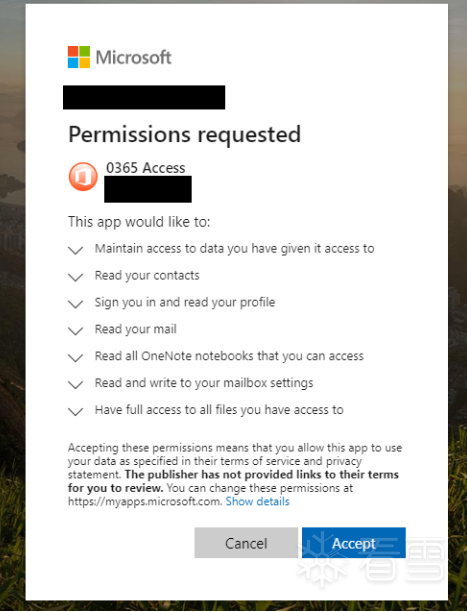Open the Show details link
The height and width of the screenshot is (612, 467).
tap(258, 501)
